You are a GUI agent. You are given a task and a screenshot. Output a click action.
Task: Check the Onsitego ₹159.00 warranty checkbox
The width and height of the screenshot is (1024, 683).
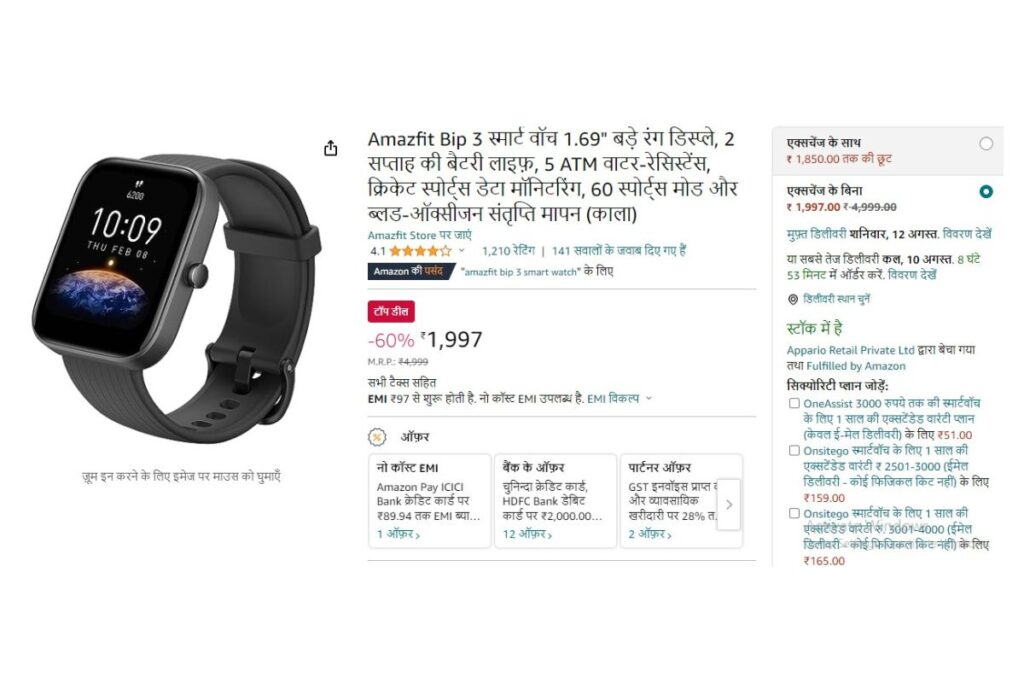pos(794,451)
